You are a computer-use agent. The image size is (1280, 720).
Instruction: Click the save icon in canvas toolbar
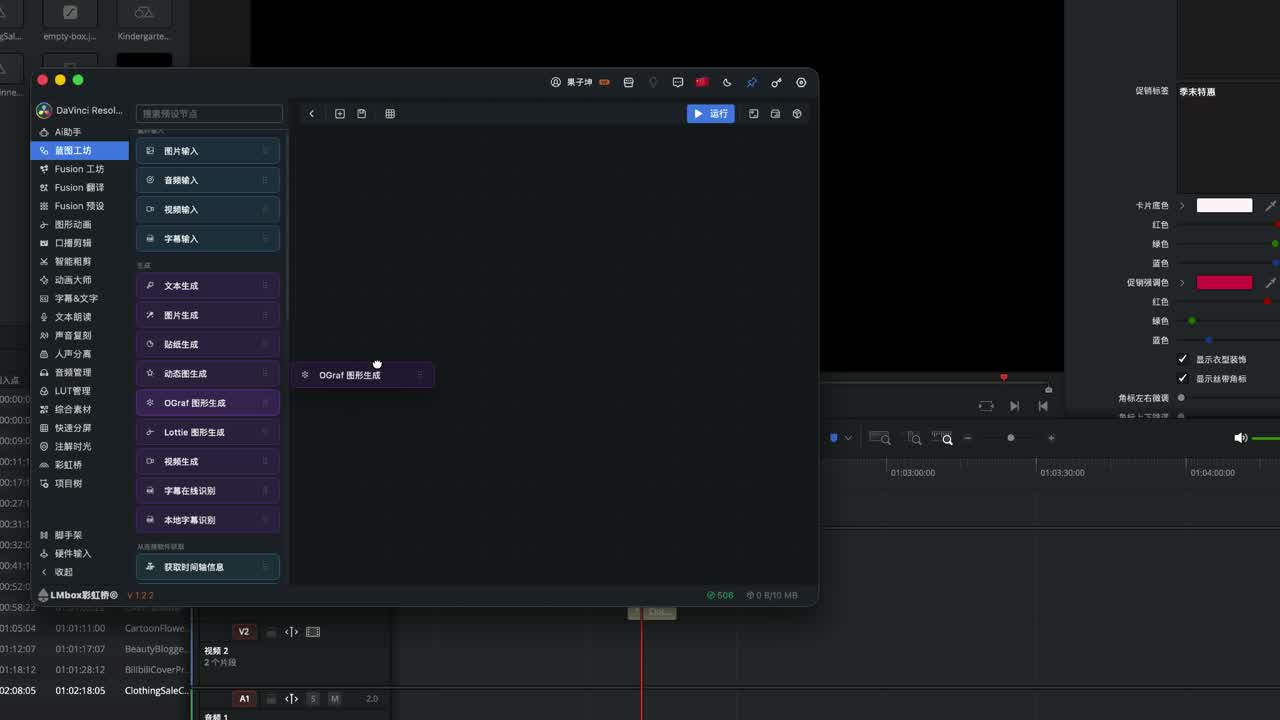362,114
